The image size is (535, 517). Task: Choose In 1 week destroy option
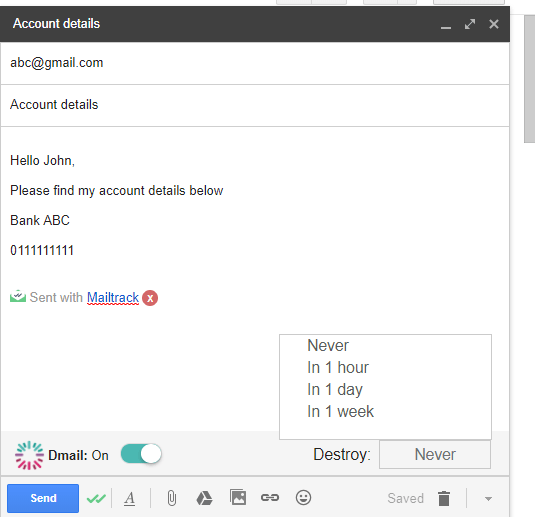tap(341, 412)
